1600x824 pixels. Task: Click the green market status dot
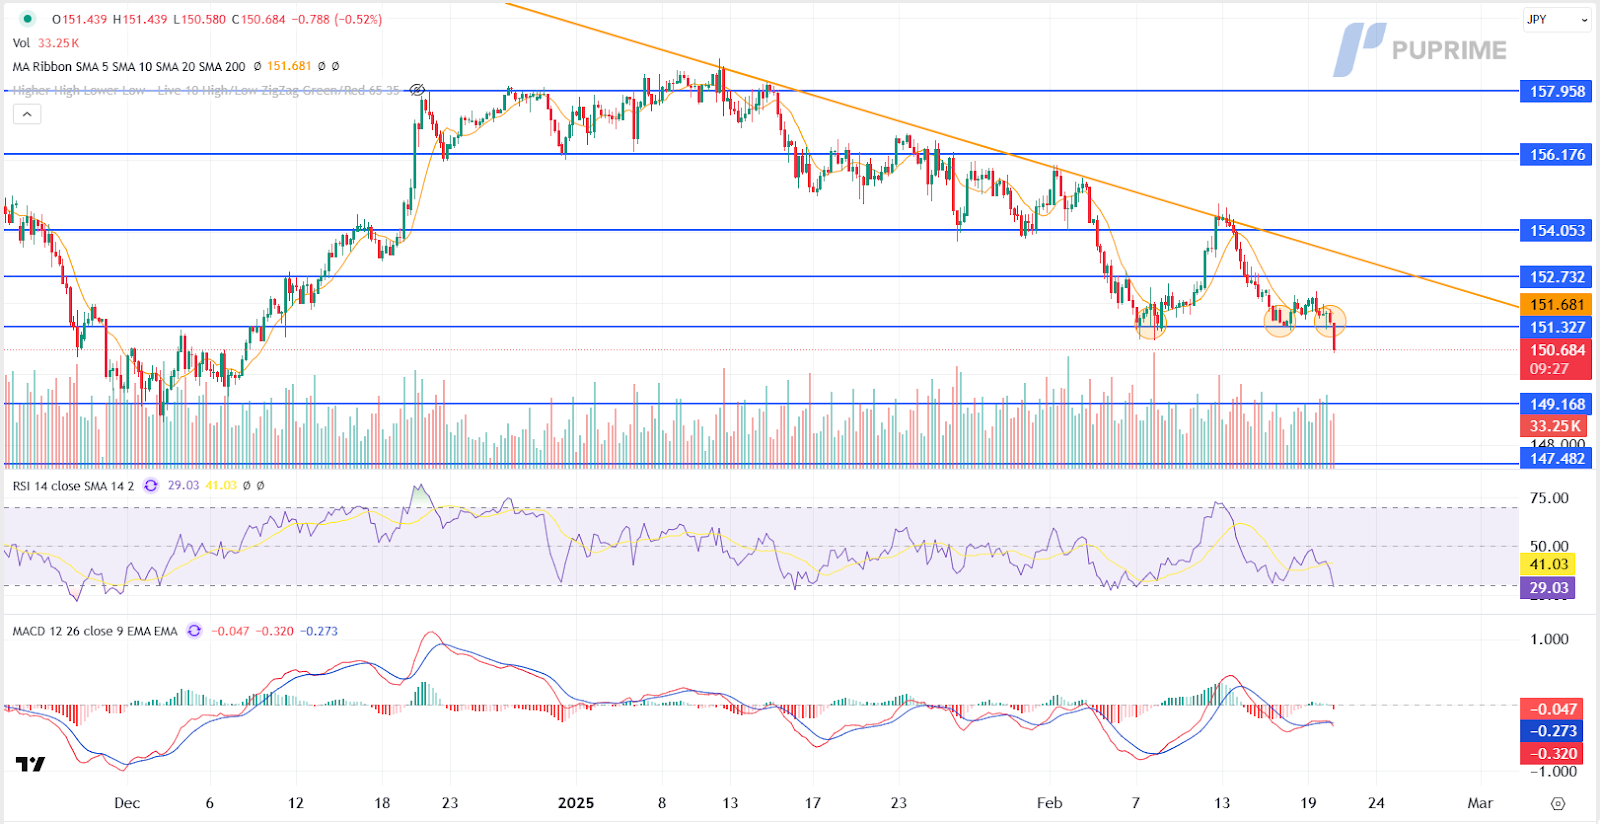pos(27,19)
